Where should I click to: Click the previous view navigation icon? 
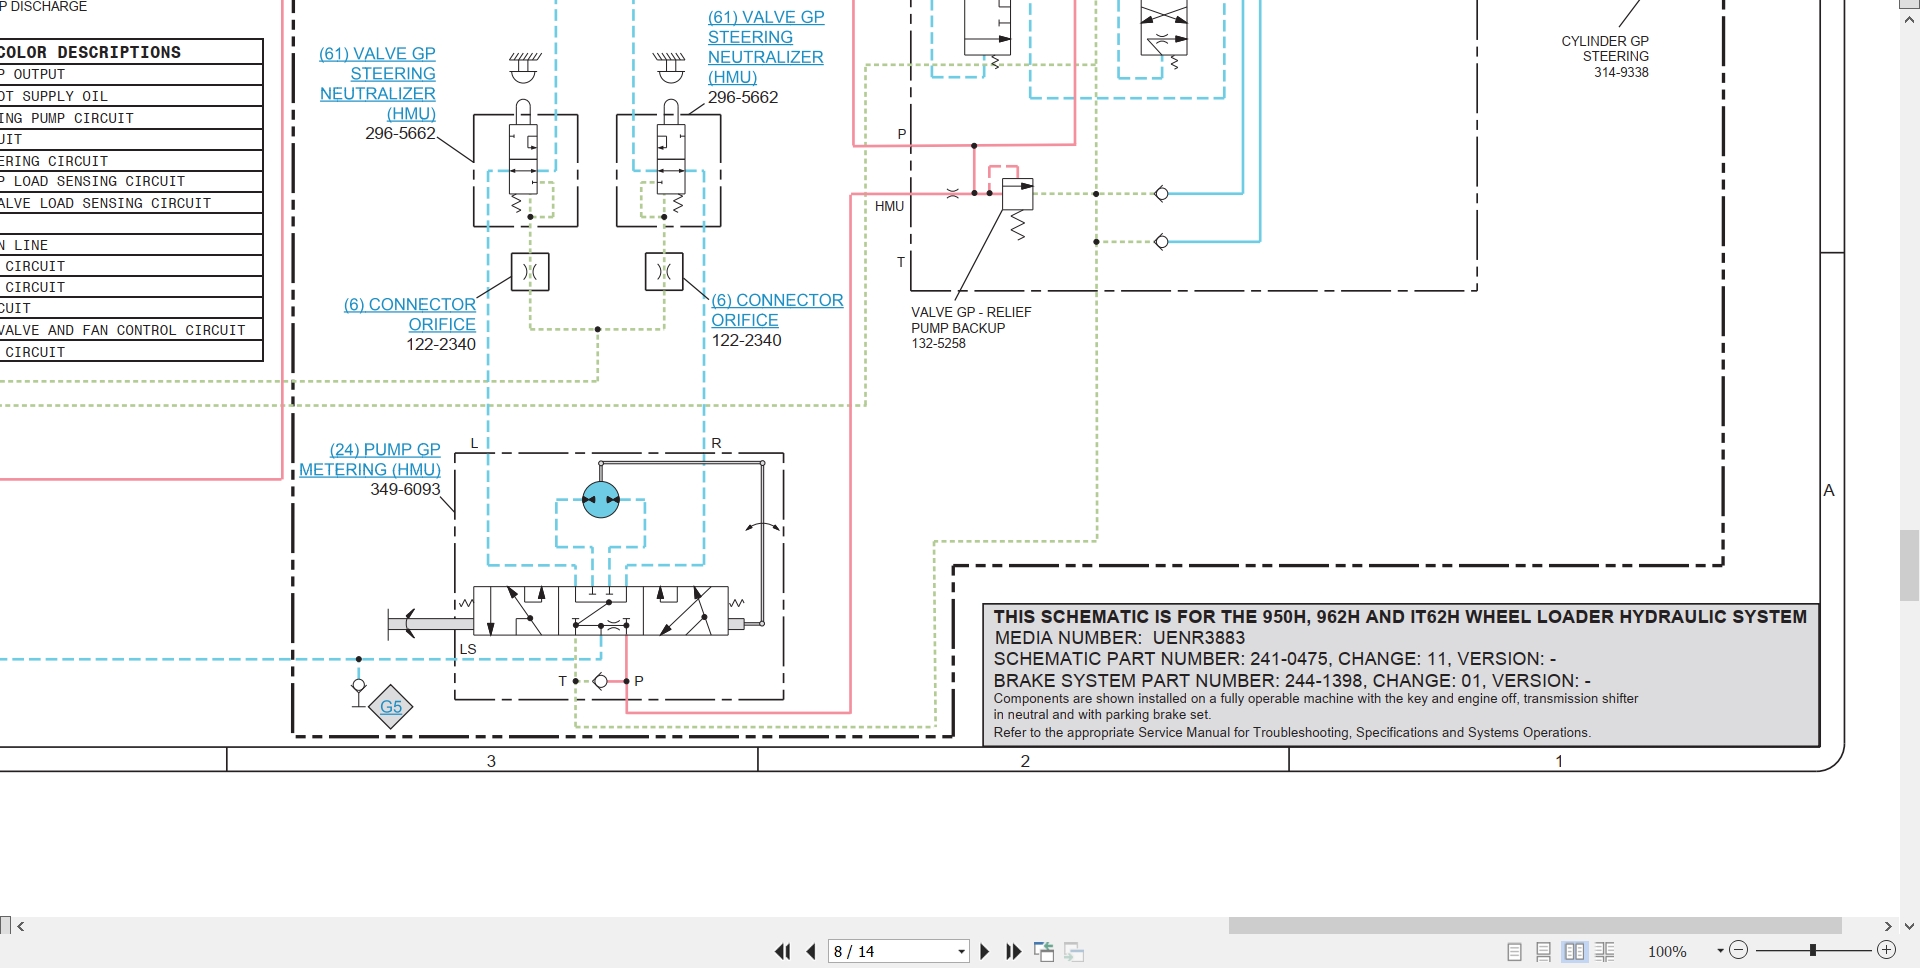click(x=1044, y=952)
